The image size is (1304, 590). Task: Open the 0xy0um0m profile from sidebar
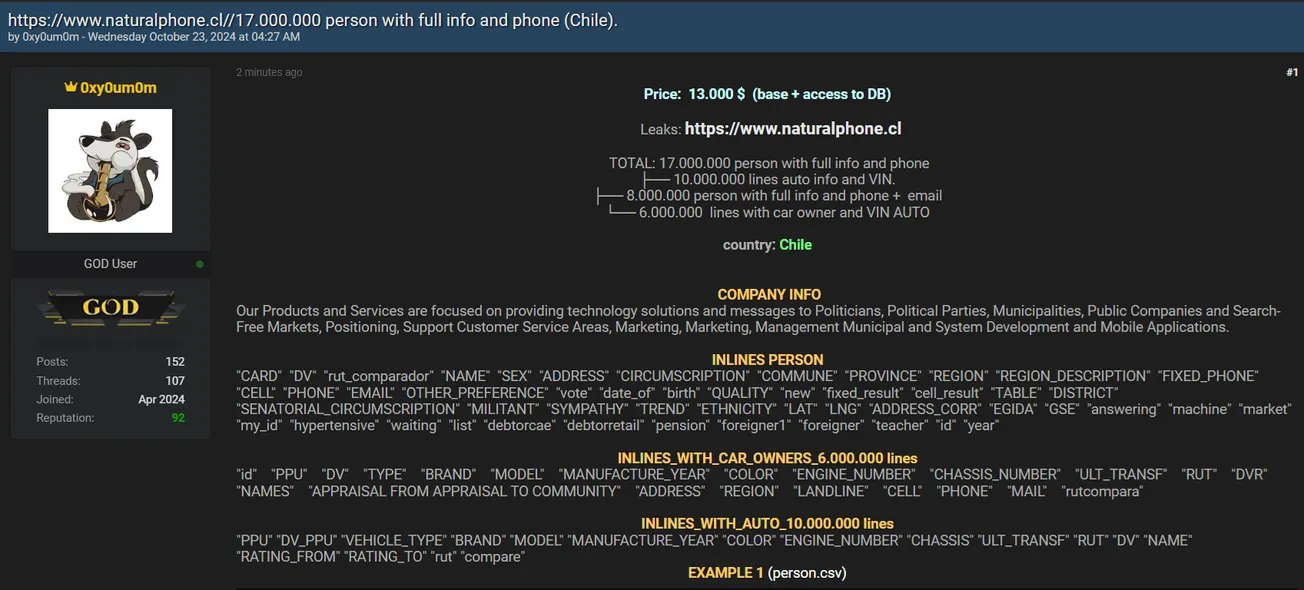click(x=118, y=88)
